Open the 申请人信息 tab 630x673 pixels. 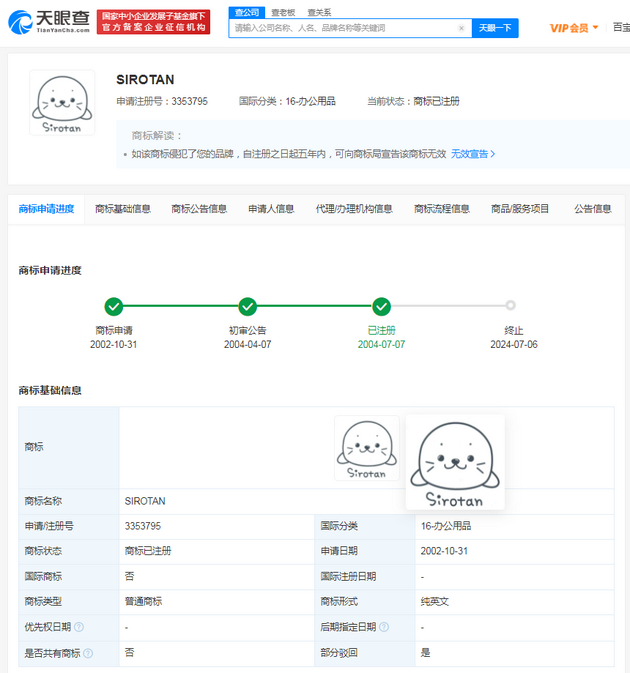[271, 209]
